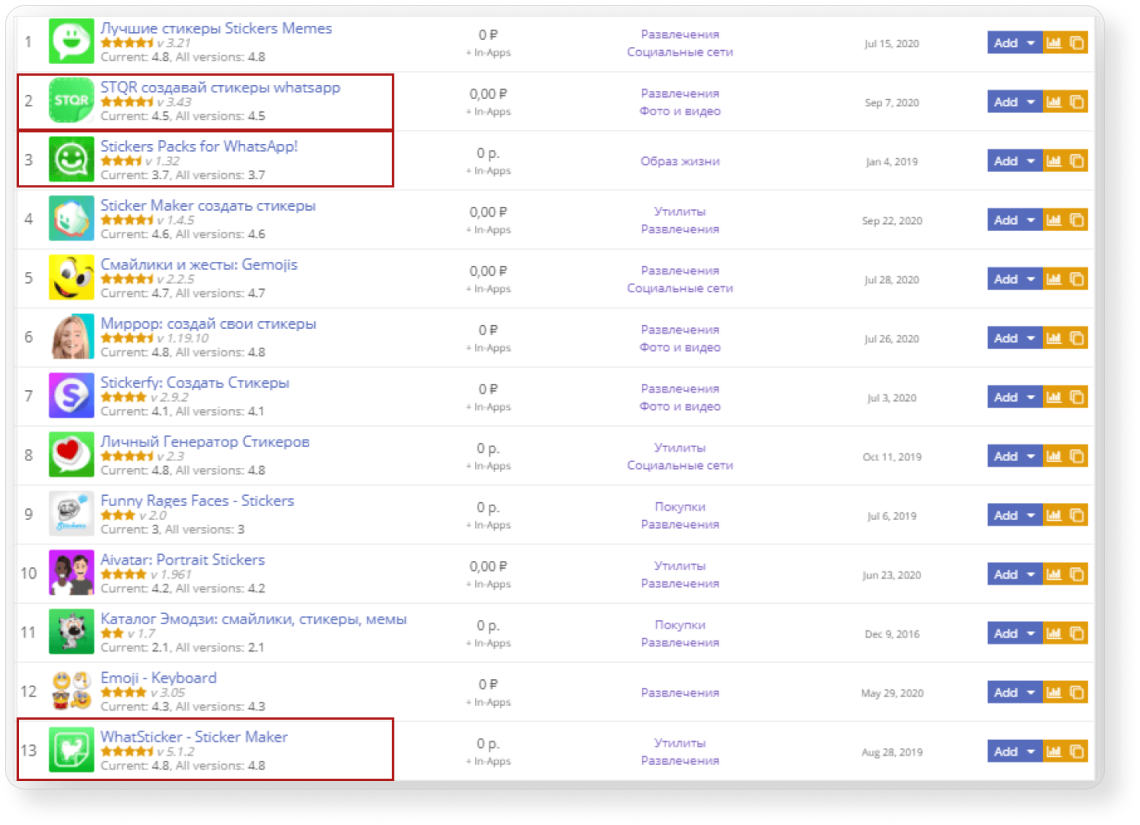Click Утилиты category in Aivatar row
The height and width of the screenshot is (825, 1140).
[680, 566]
